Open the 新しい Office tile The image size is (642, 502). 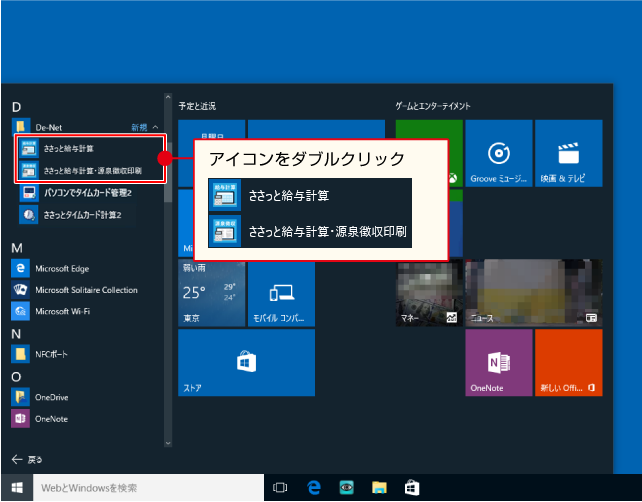click(x=569, y=362)
